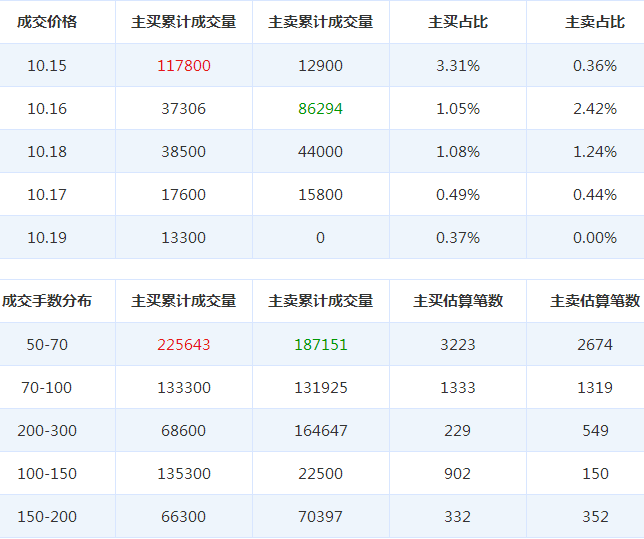Select the 70-100 range cell
This screenshot has width=644, height=539.
tap(47, 388)
